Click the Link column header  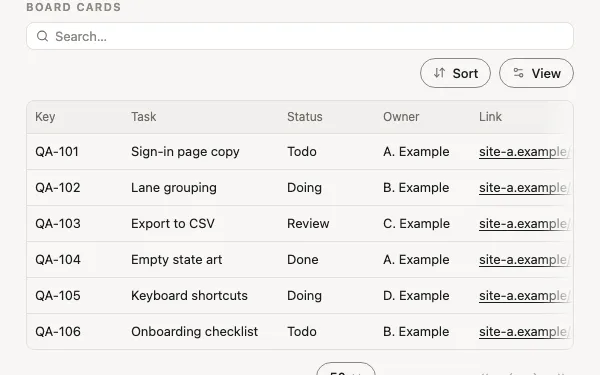coord(490,117)
